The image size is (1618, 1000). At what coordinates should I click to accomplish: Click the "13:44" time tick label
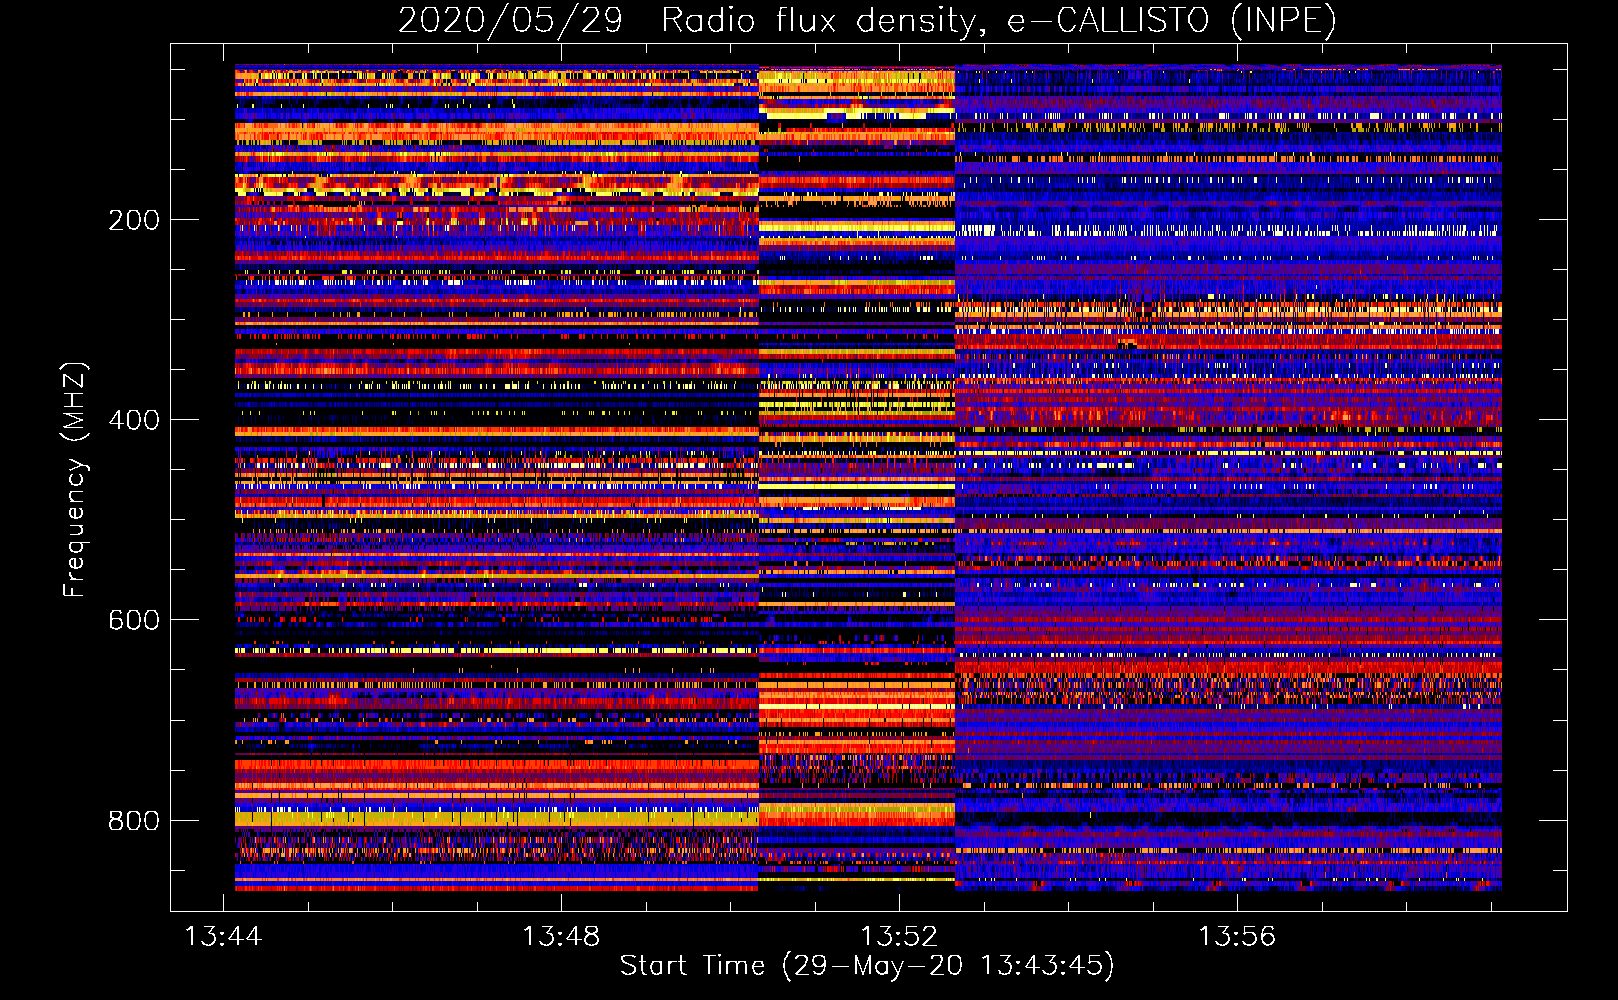(x=223, y=936)
